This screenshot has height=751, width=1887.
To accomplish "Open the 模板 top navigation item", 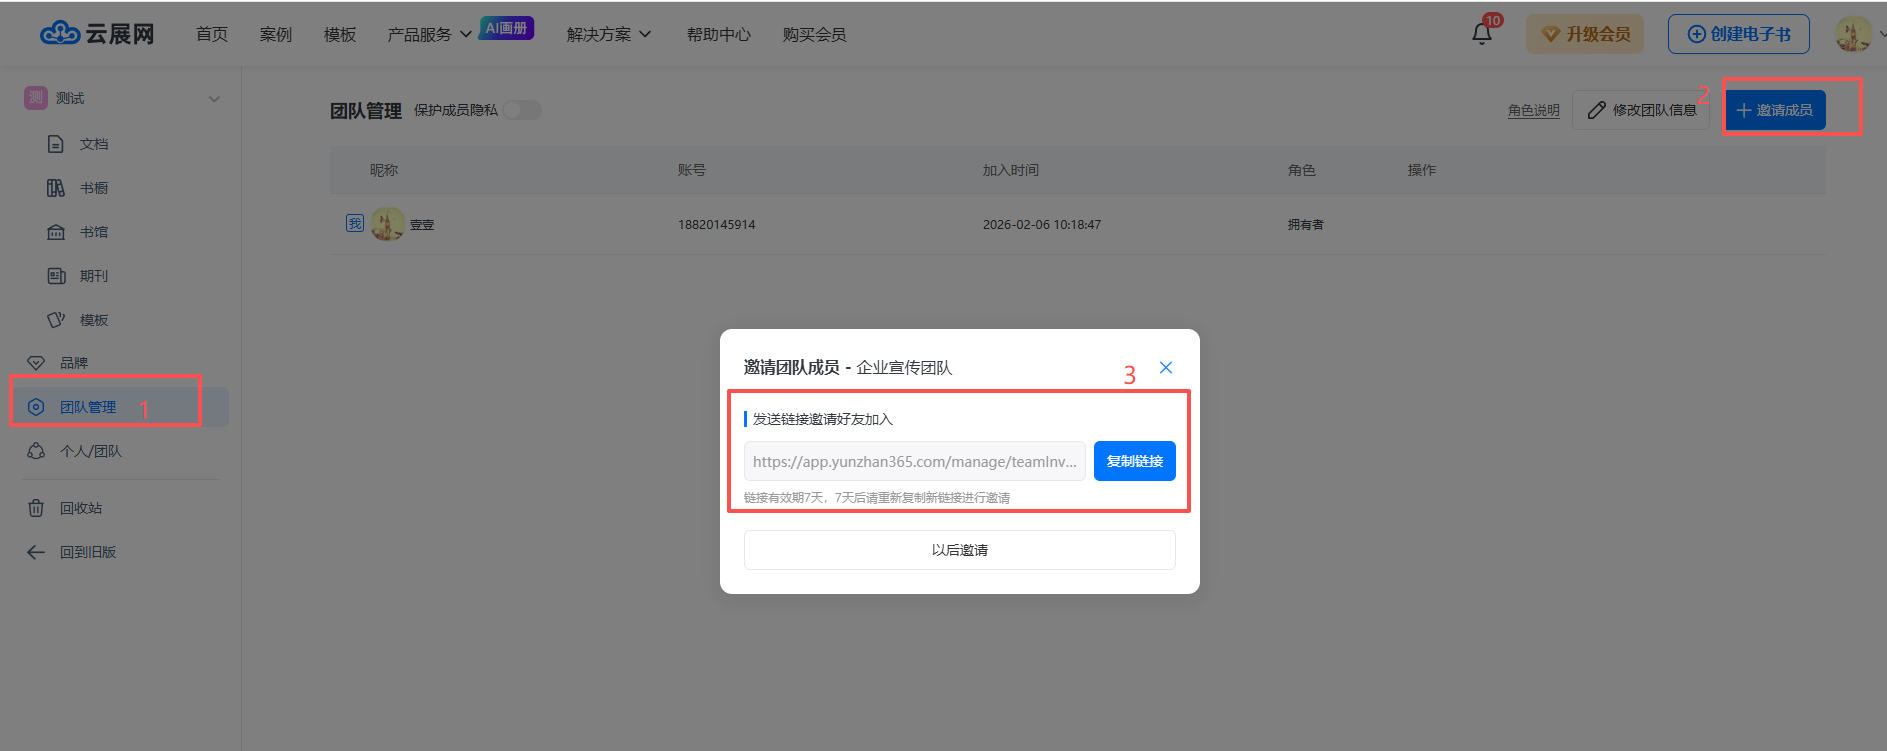I will coord(339,35).
